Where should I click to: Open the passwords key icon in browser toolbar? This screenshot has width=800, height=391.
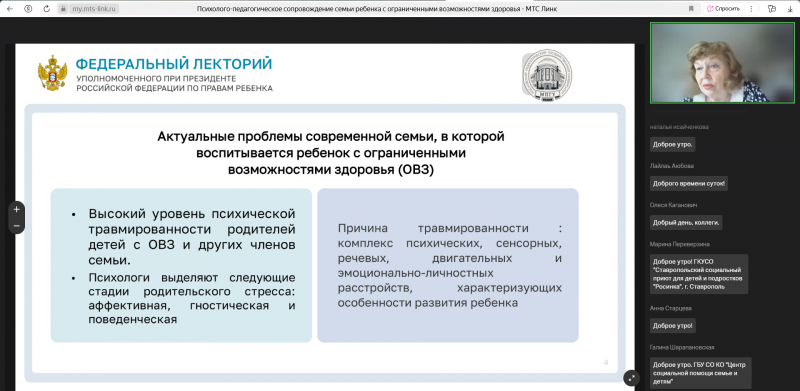(x=772, y=9)
